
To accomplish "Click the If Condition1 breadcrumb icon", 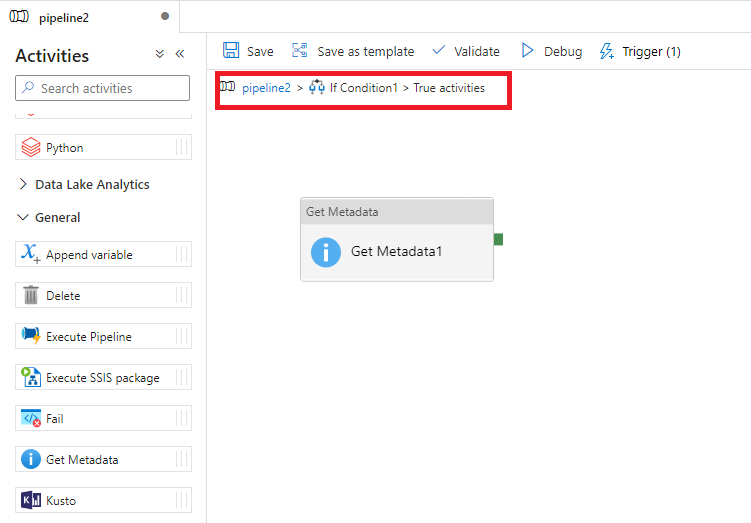I will click(x=317, y=87).
